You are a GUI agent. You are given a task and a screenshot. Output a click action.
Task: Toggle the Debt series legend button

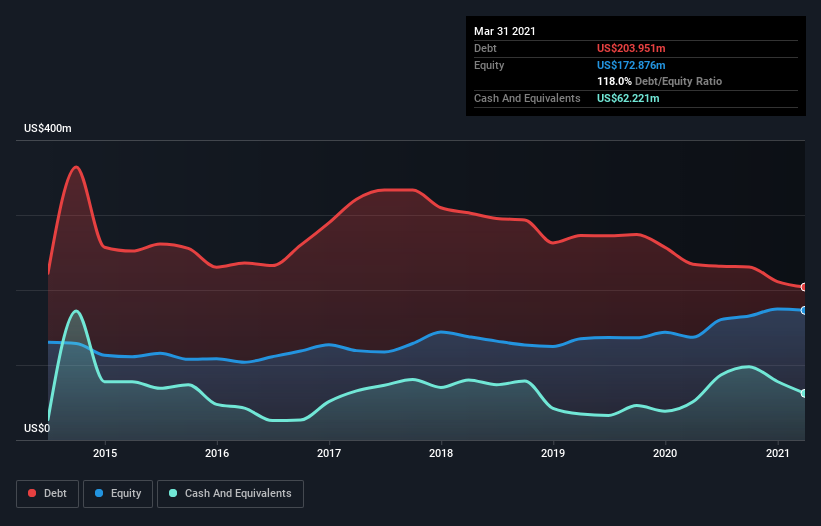tap(48, 494)
